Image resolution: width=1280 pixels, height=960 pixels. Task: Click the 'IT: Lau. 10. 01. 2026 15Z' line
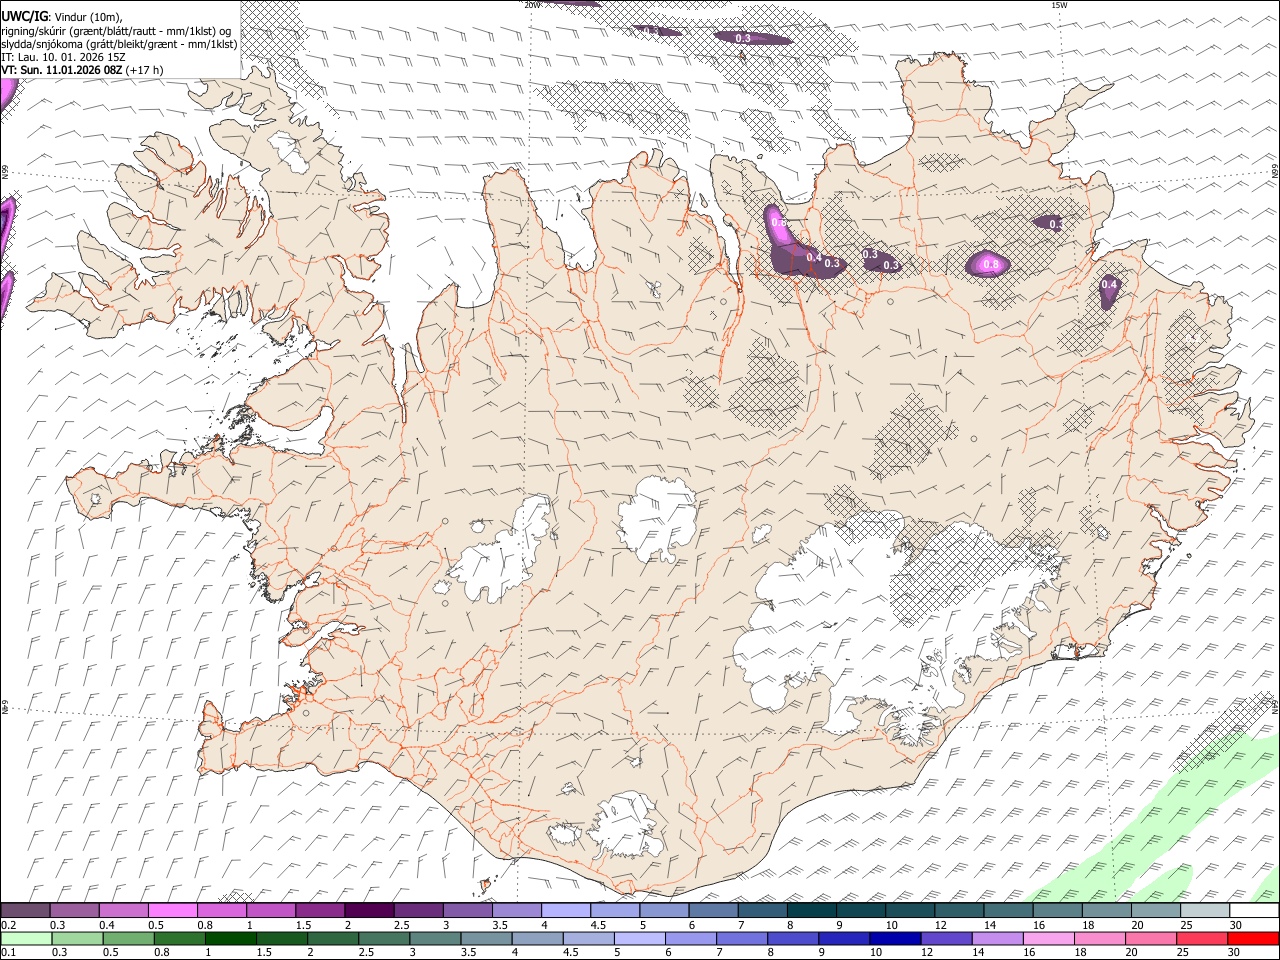click(63, 57)
